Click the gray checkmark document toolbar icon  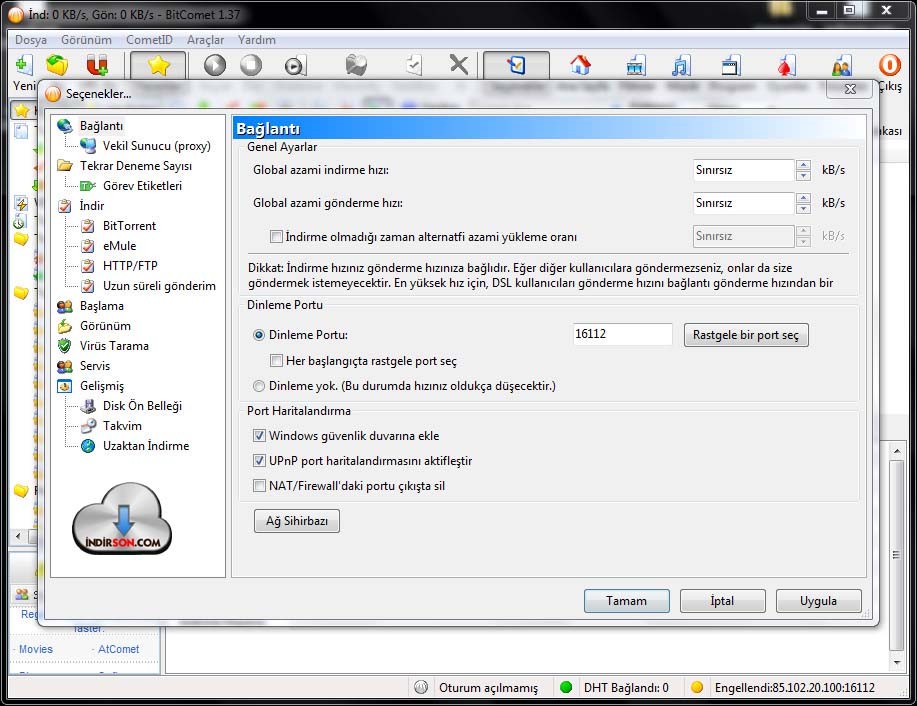415,65
